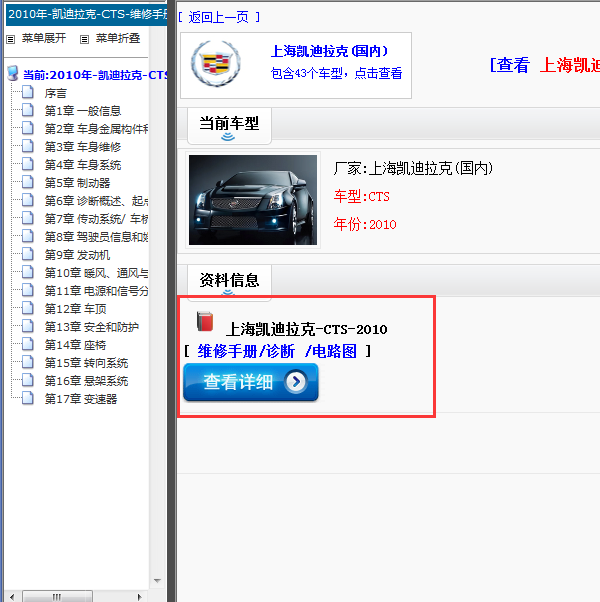Viewport: 600px width, 602px height.
Task: Click the page icon next to 第8章 驾驶员信息
Action: pos(28,236)
